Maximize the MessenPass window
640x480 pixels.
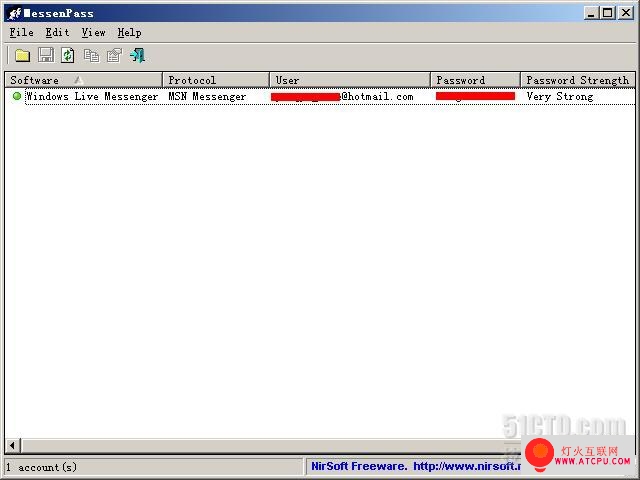point(607,13)
